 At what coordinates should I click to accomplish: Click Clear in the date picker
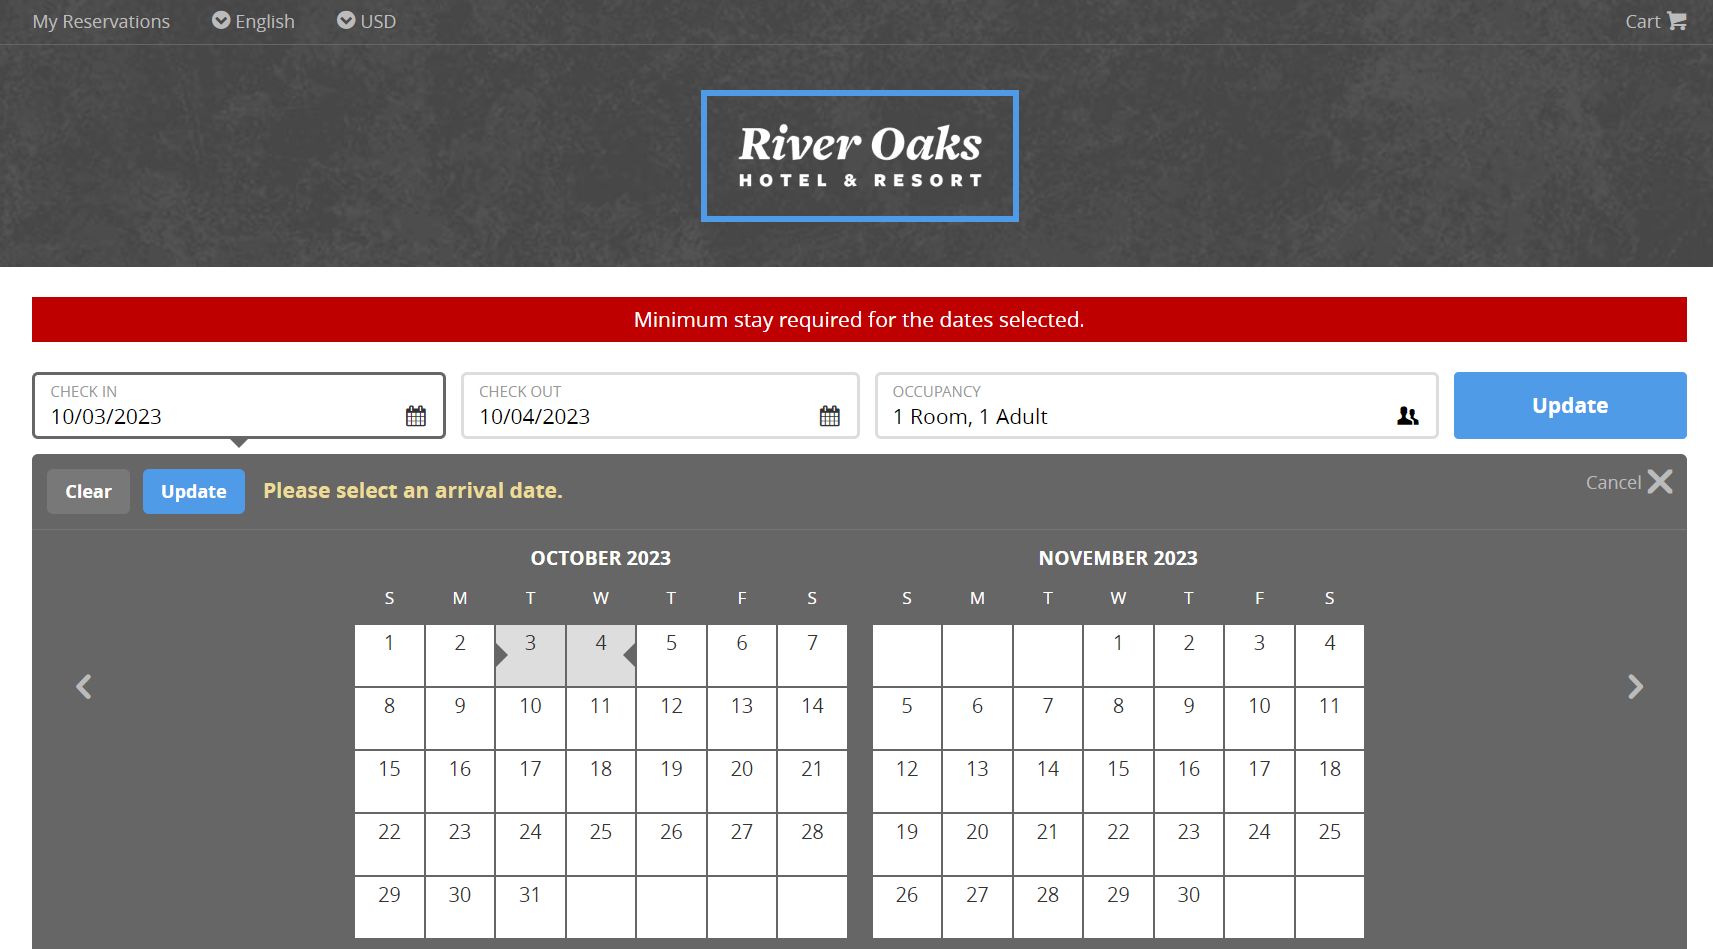coord(88,491)
